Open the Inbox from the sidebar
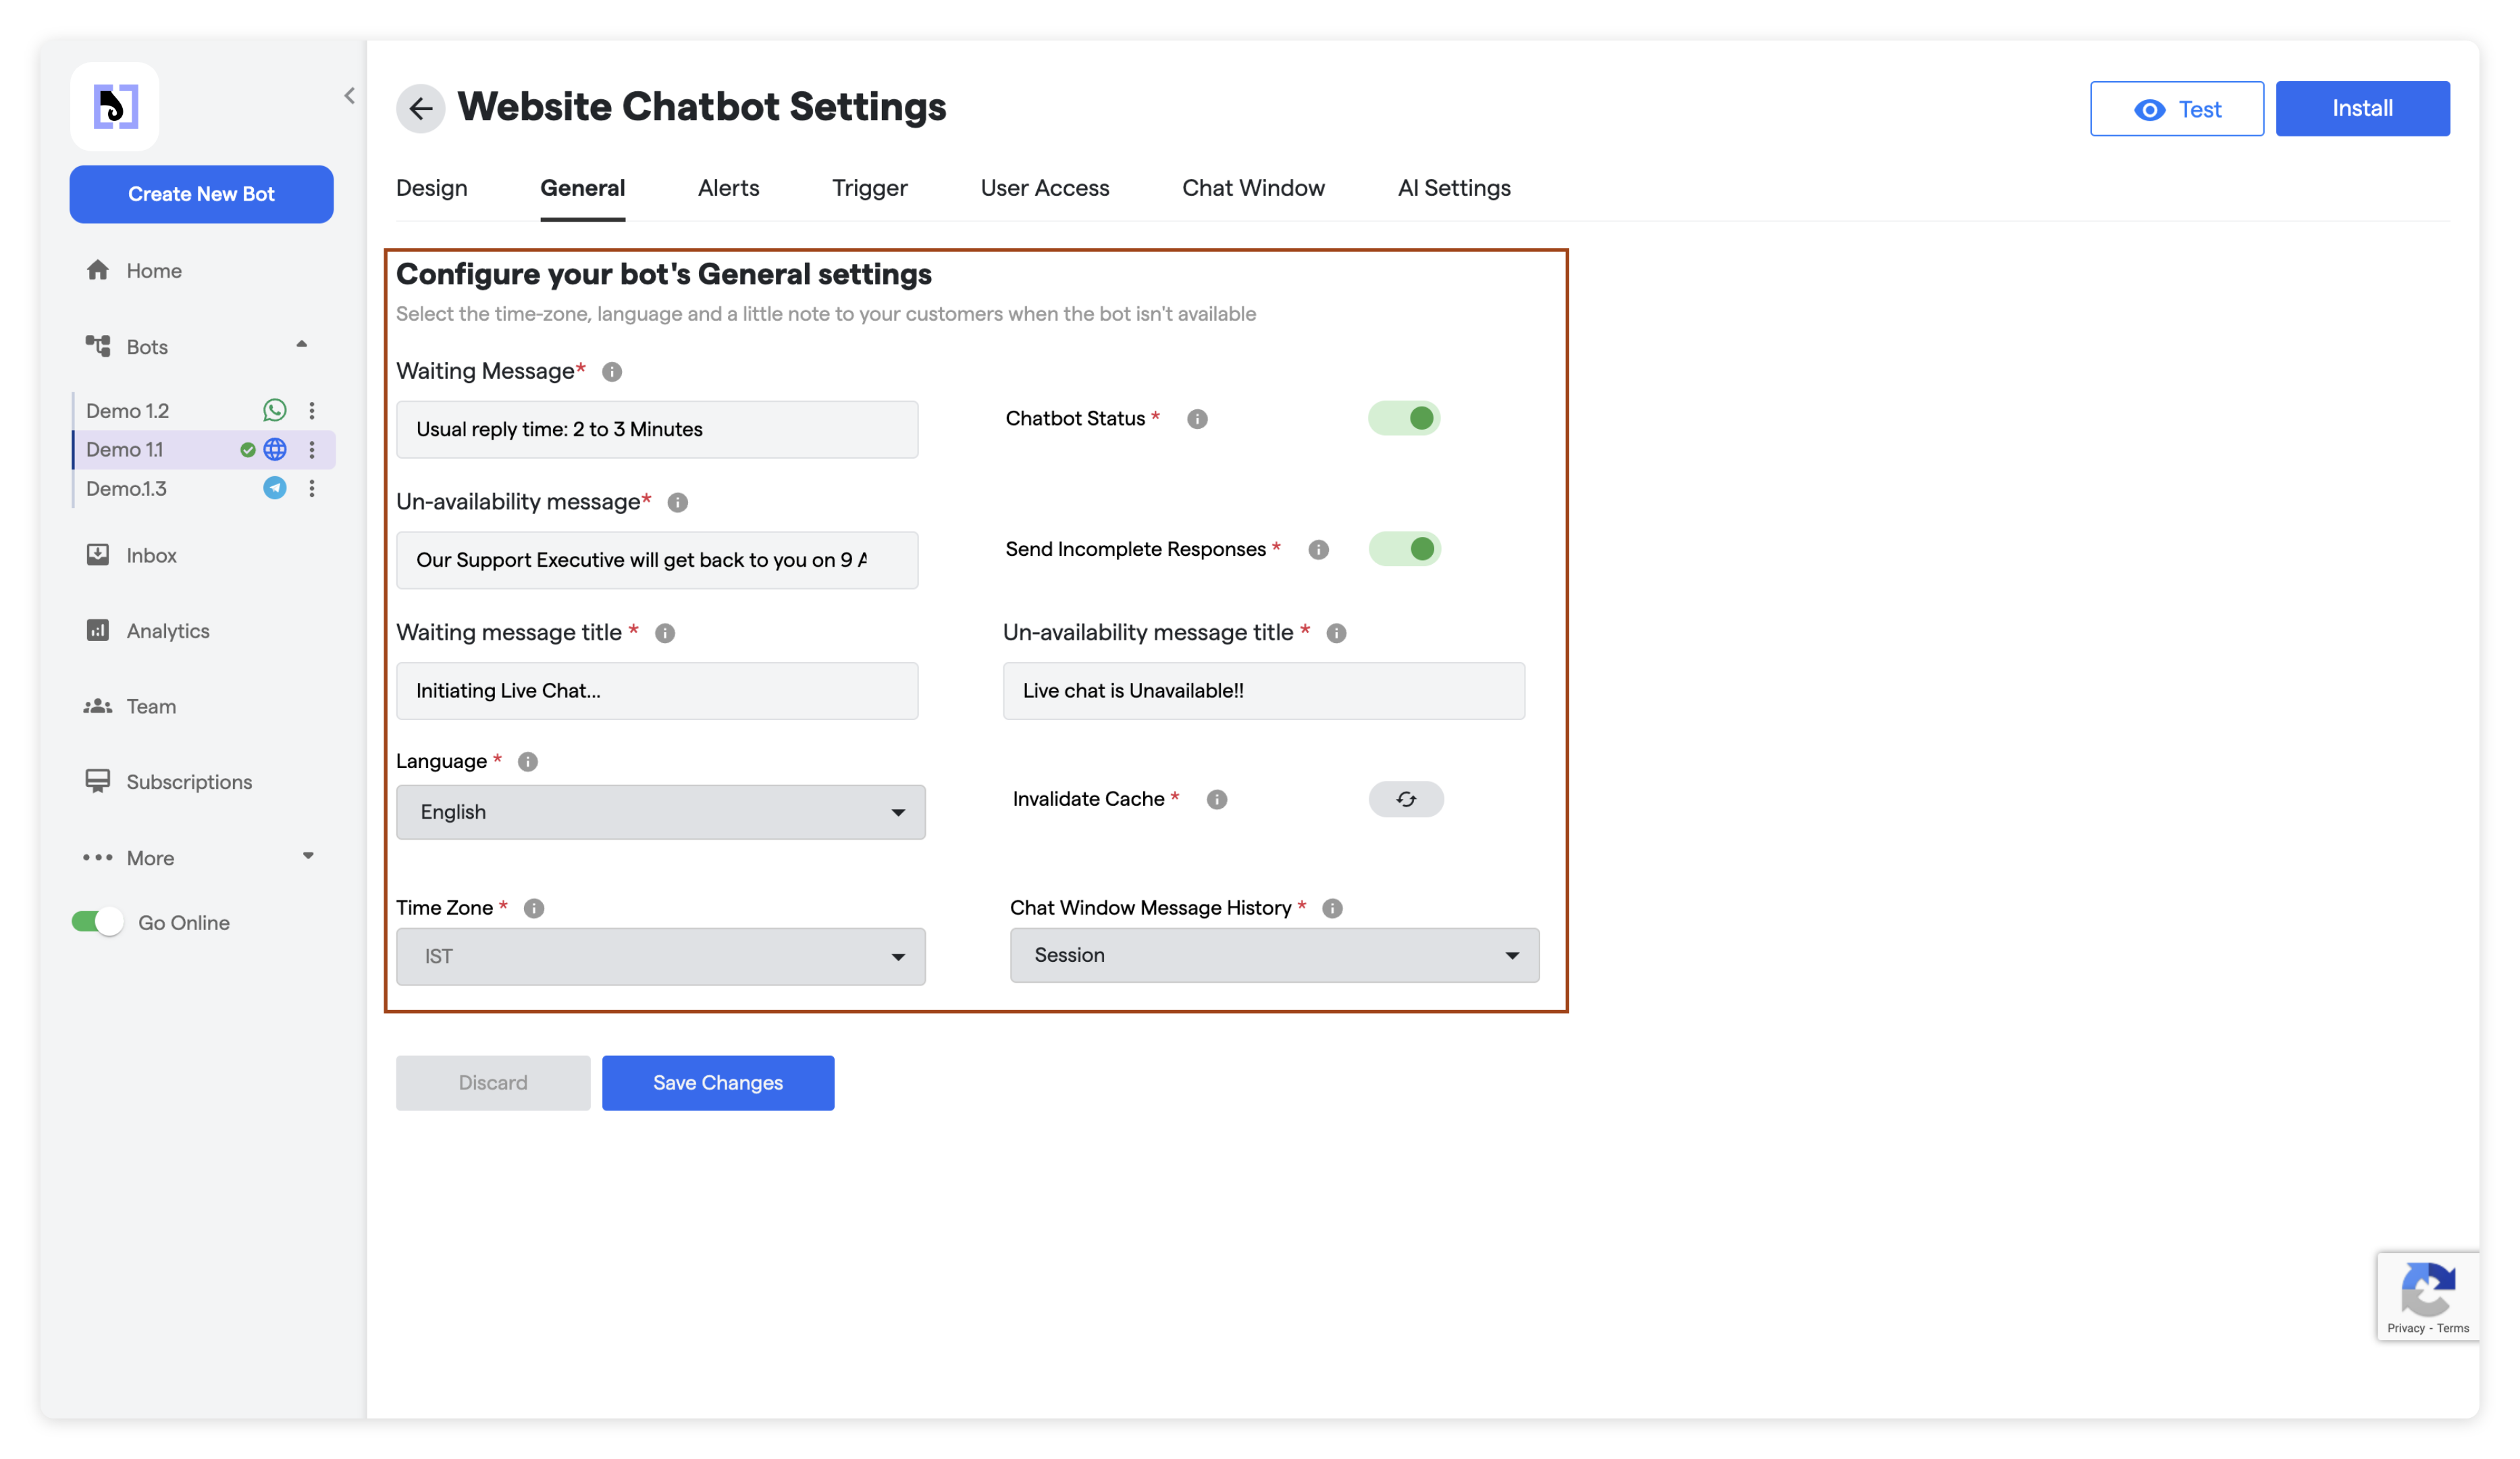The height and width of the screenshot is (1459, 2520). [151, 555]
